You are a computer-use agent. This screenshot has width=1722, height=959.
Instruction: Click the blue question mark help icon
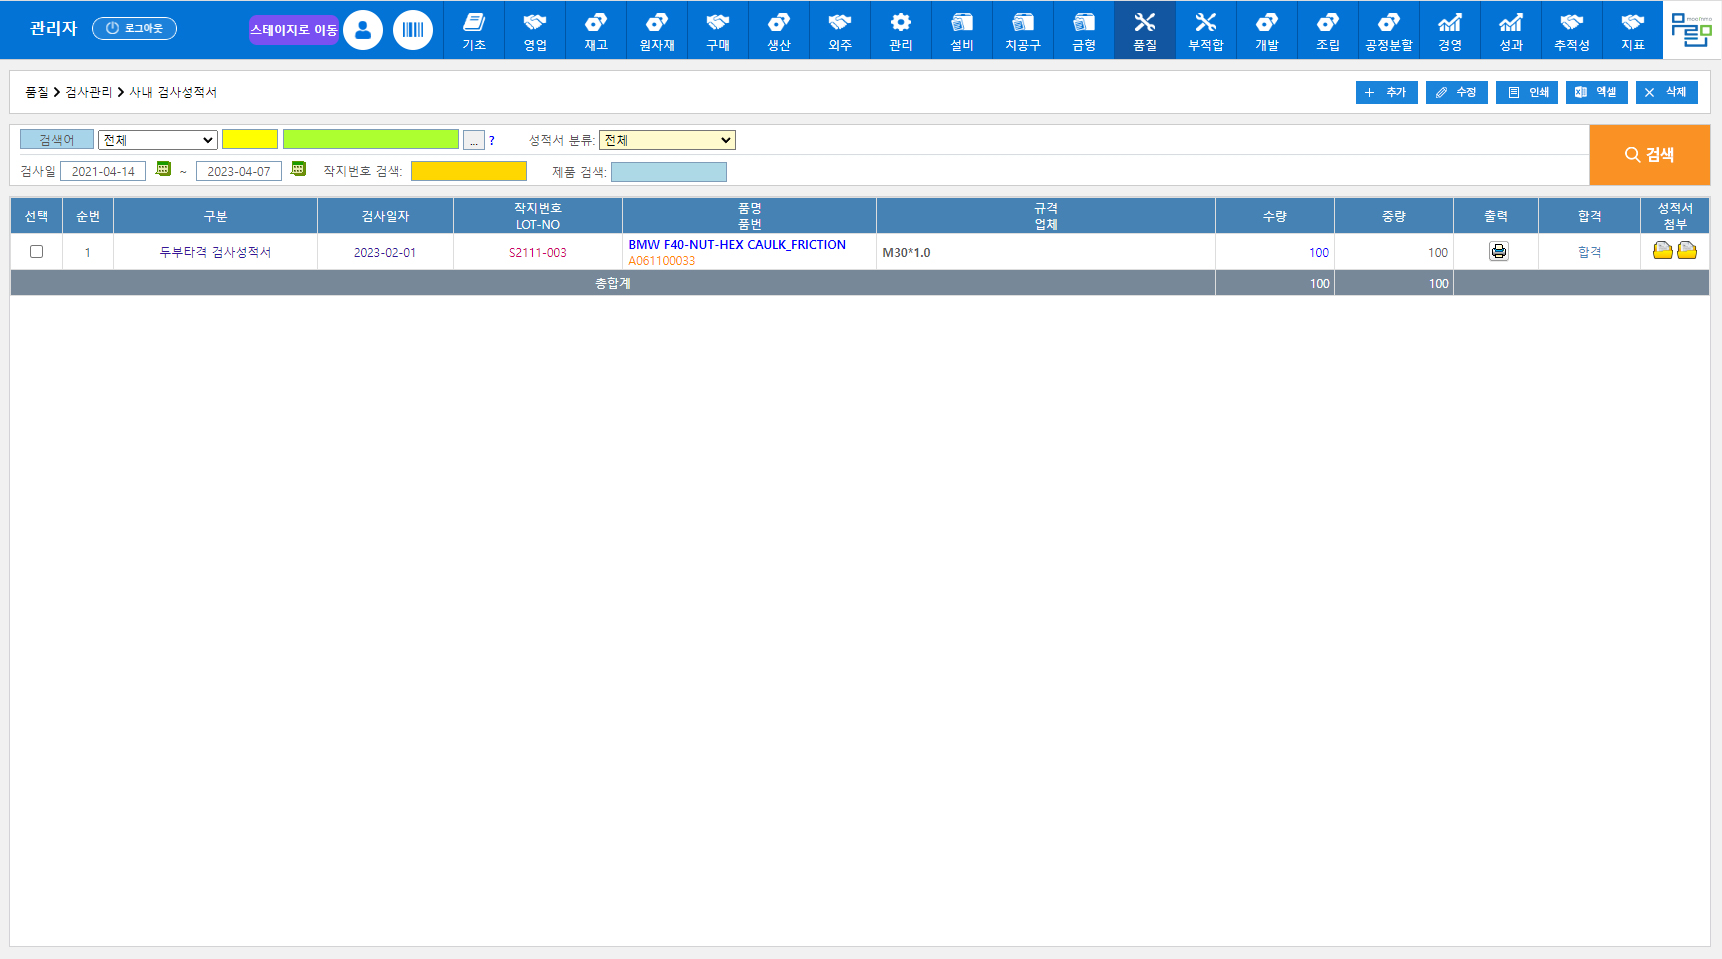(x=492, y=141)
